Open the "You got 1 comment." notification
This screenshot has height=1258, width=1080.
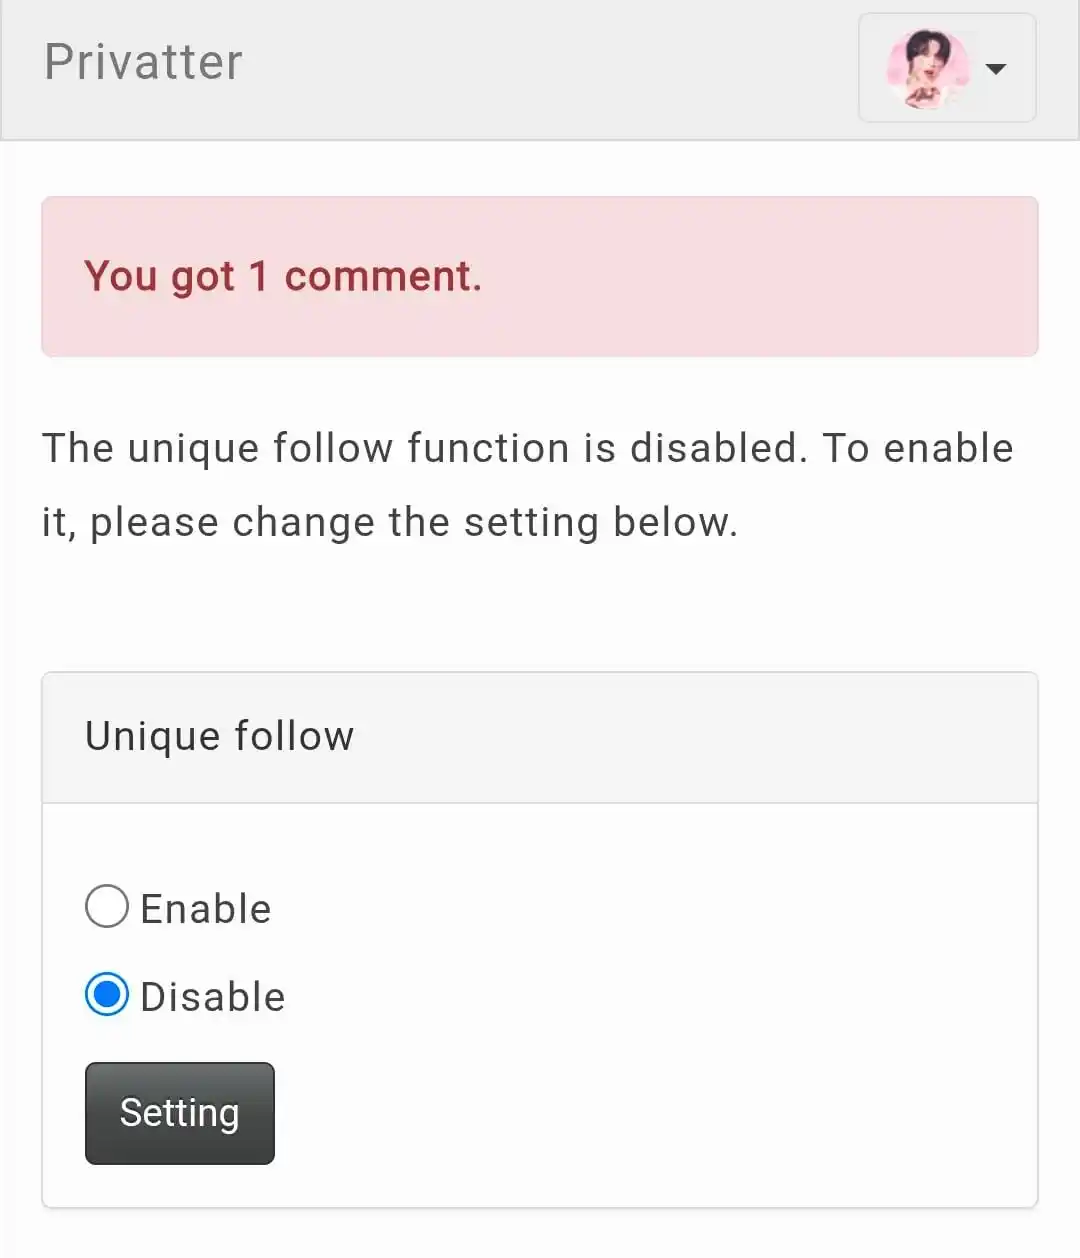click(282, 276)
